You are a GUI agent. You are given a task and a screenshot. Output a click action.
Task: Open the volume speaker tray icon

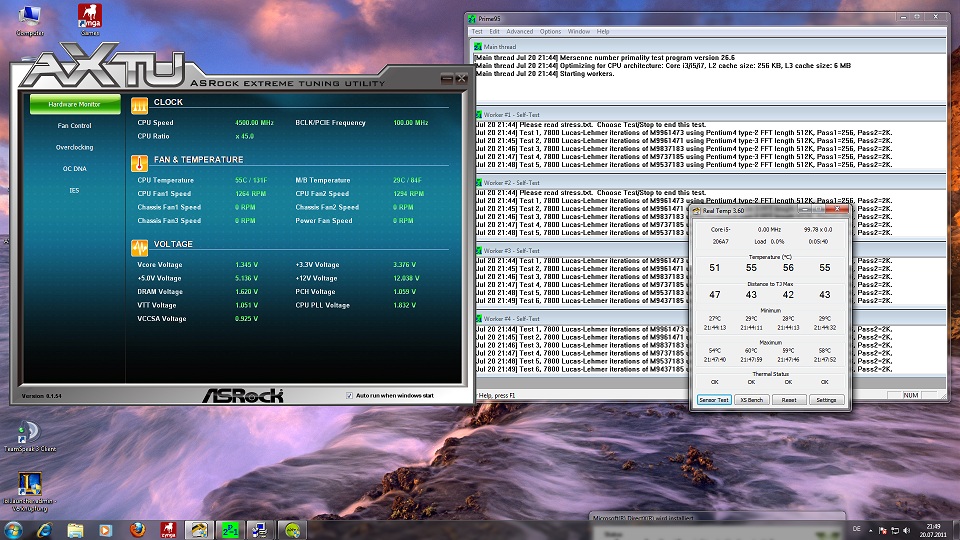pyautogui.click(x=906, y=530)
